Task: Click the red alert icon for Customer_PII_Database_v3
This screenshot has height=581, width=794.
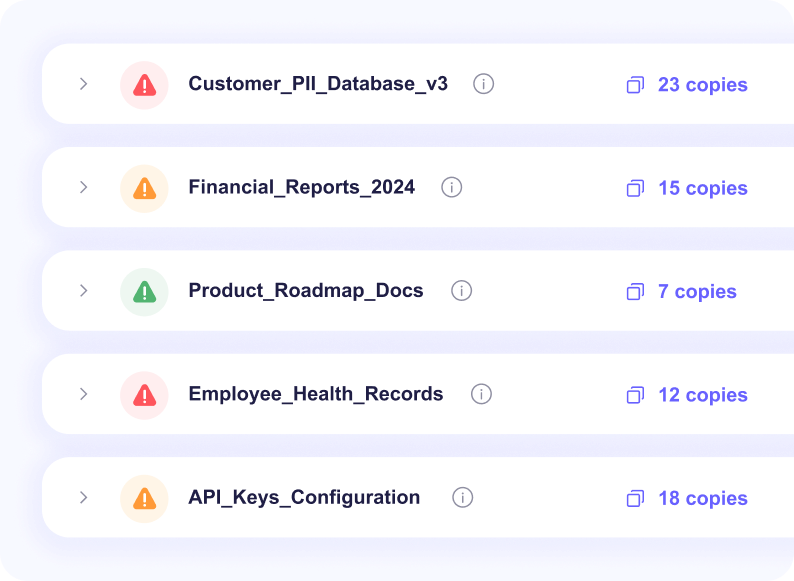Action: point(144,85)
